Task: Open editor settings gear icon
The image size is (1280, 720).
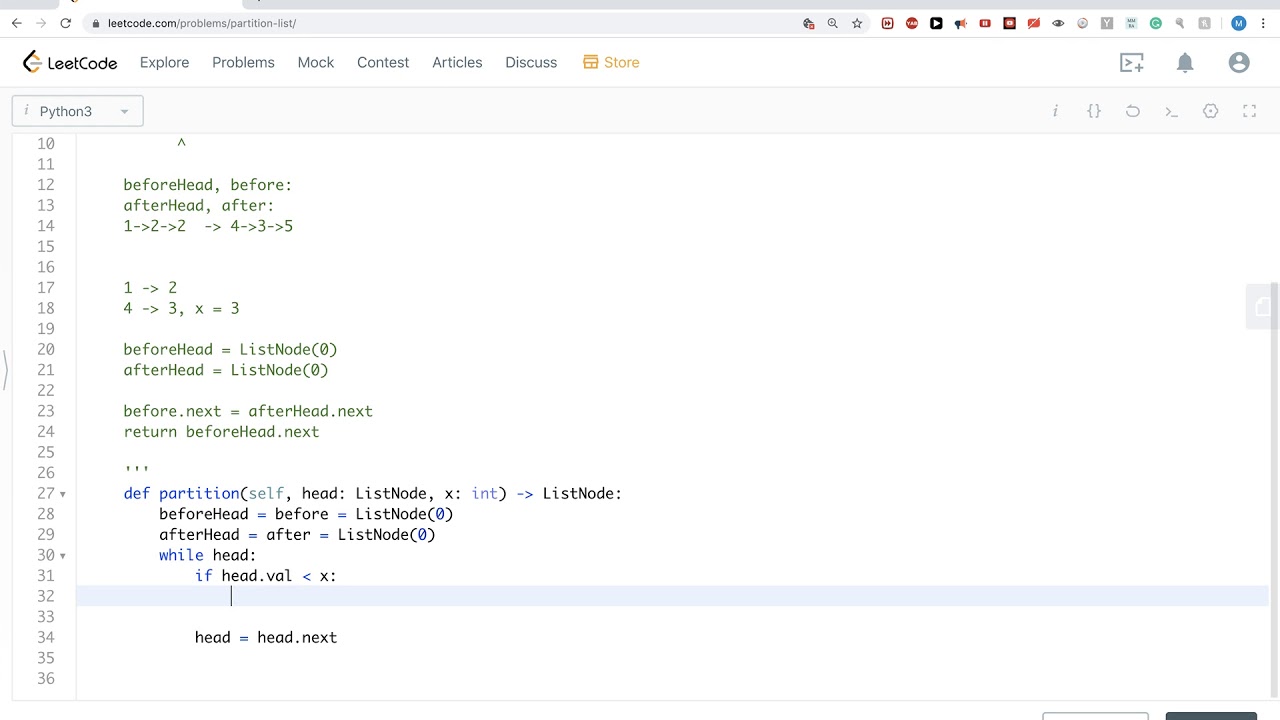Action: pos(1211,111)
